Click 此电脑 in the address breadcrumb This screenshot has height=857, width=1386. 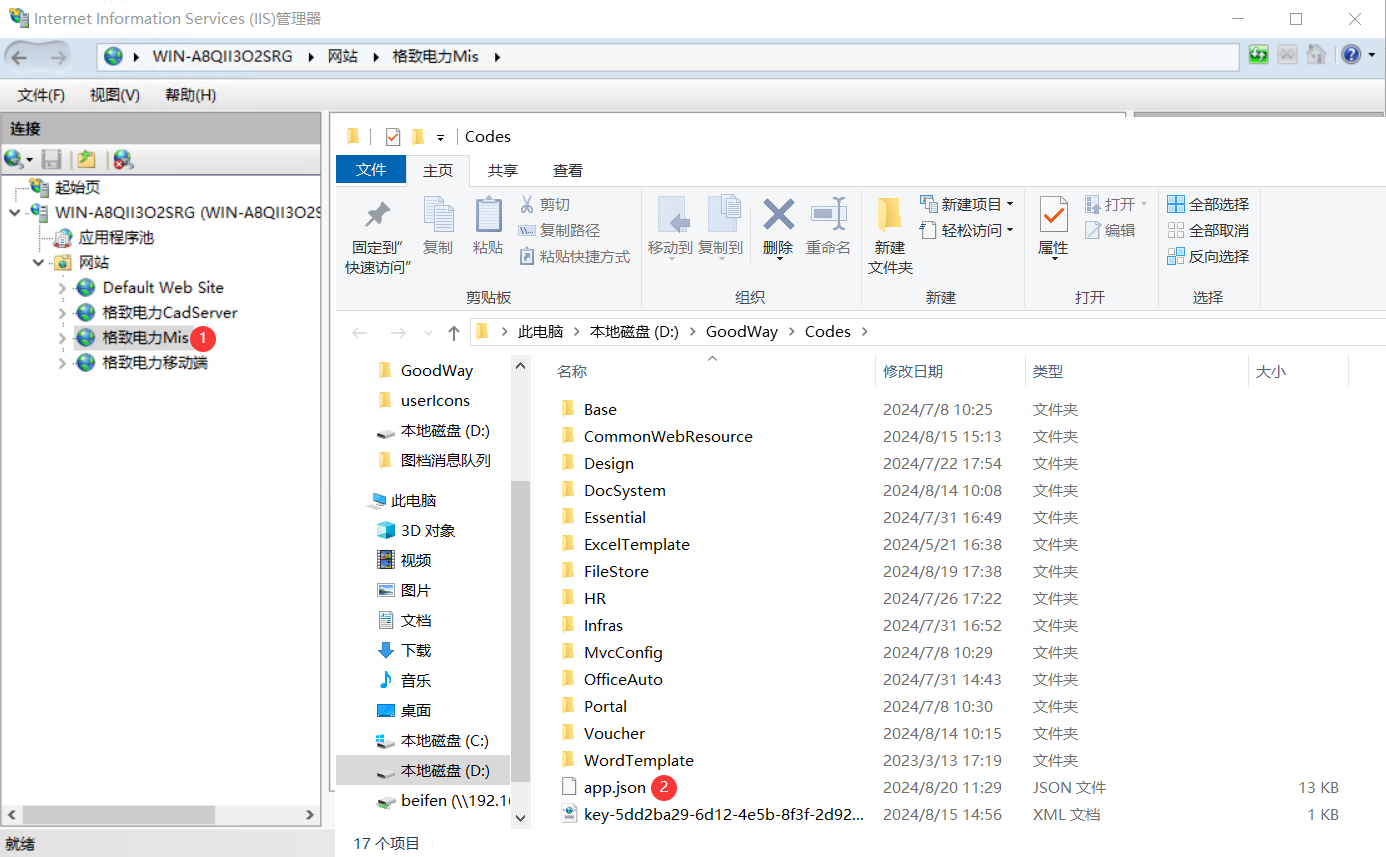click(x=540, y=332)
